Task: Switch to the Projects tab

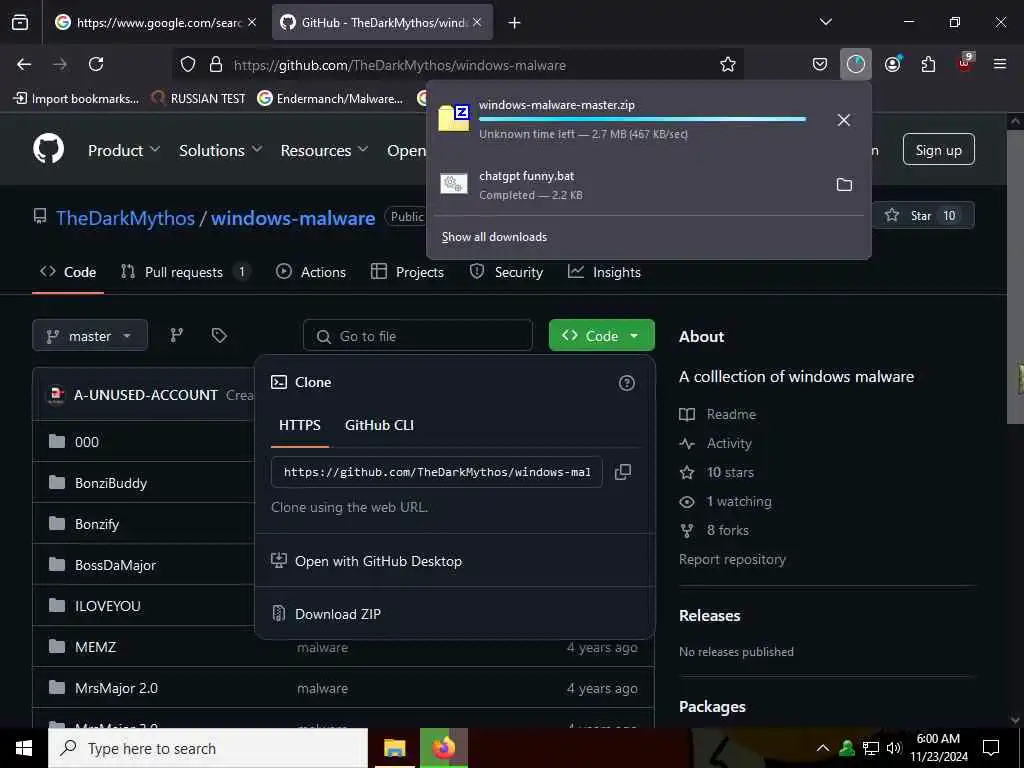Action: 407,272
